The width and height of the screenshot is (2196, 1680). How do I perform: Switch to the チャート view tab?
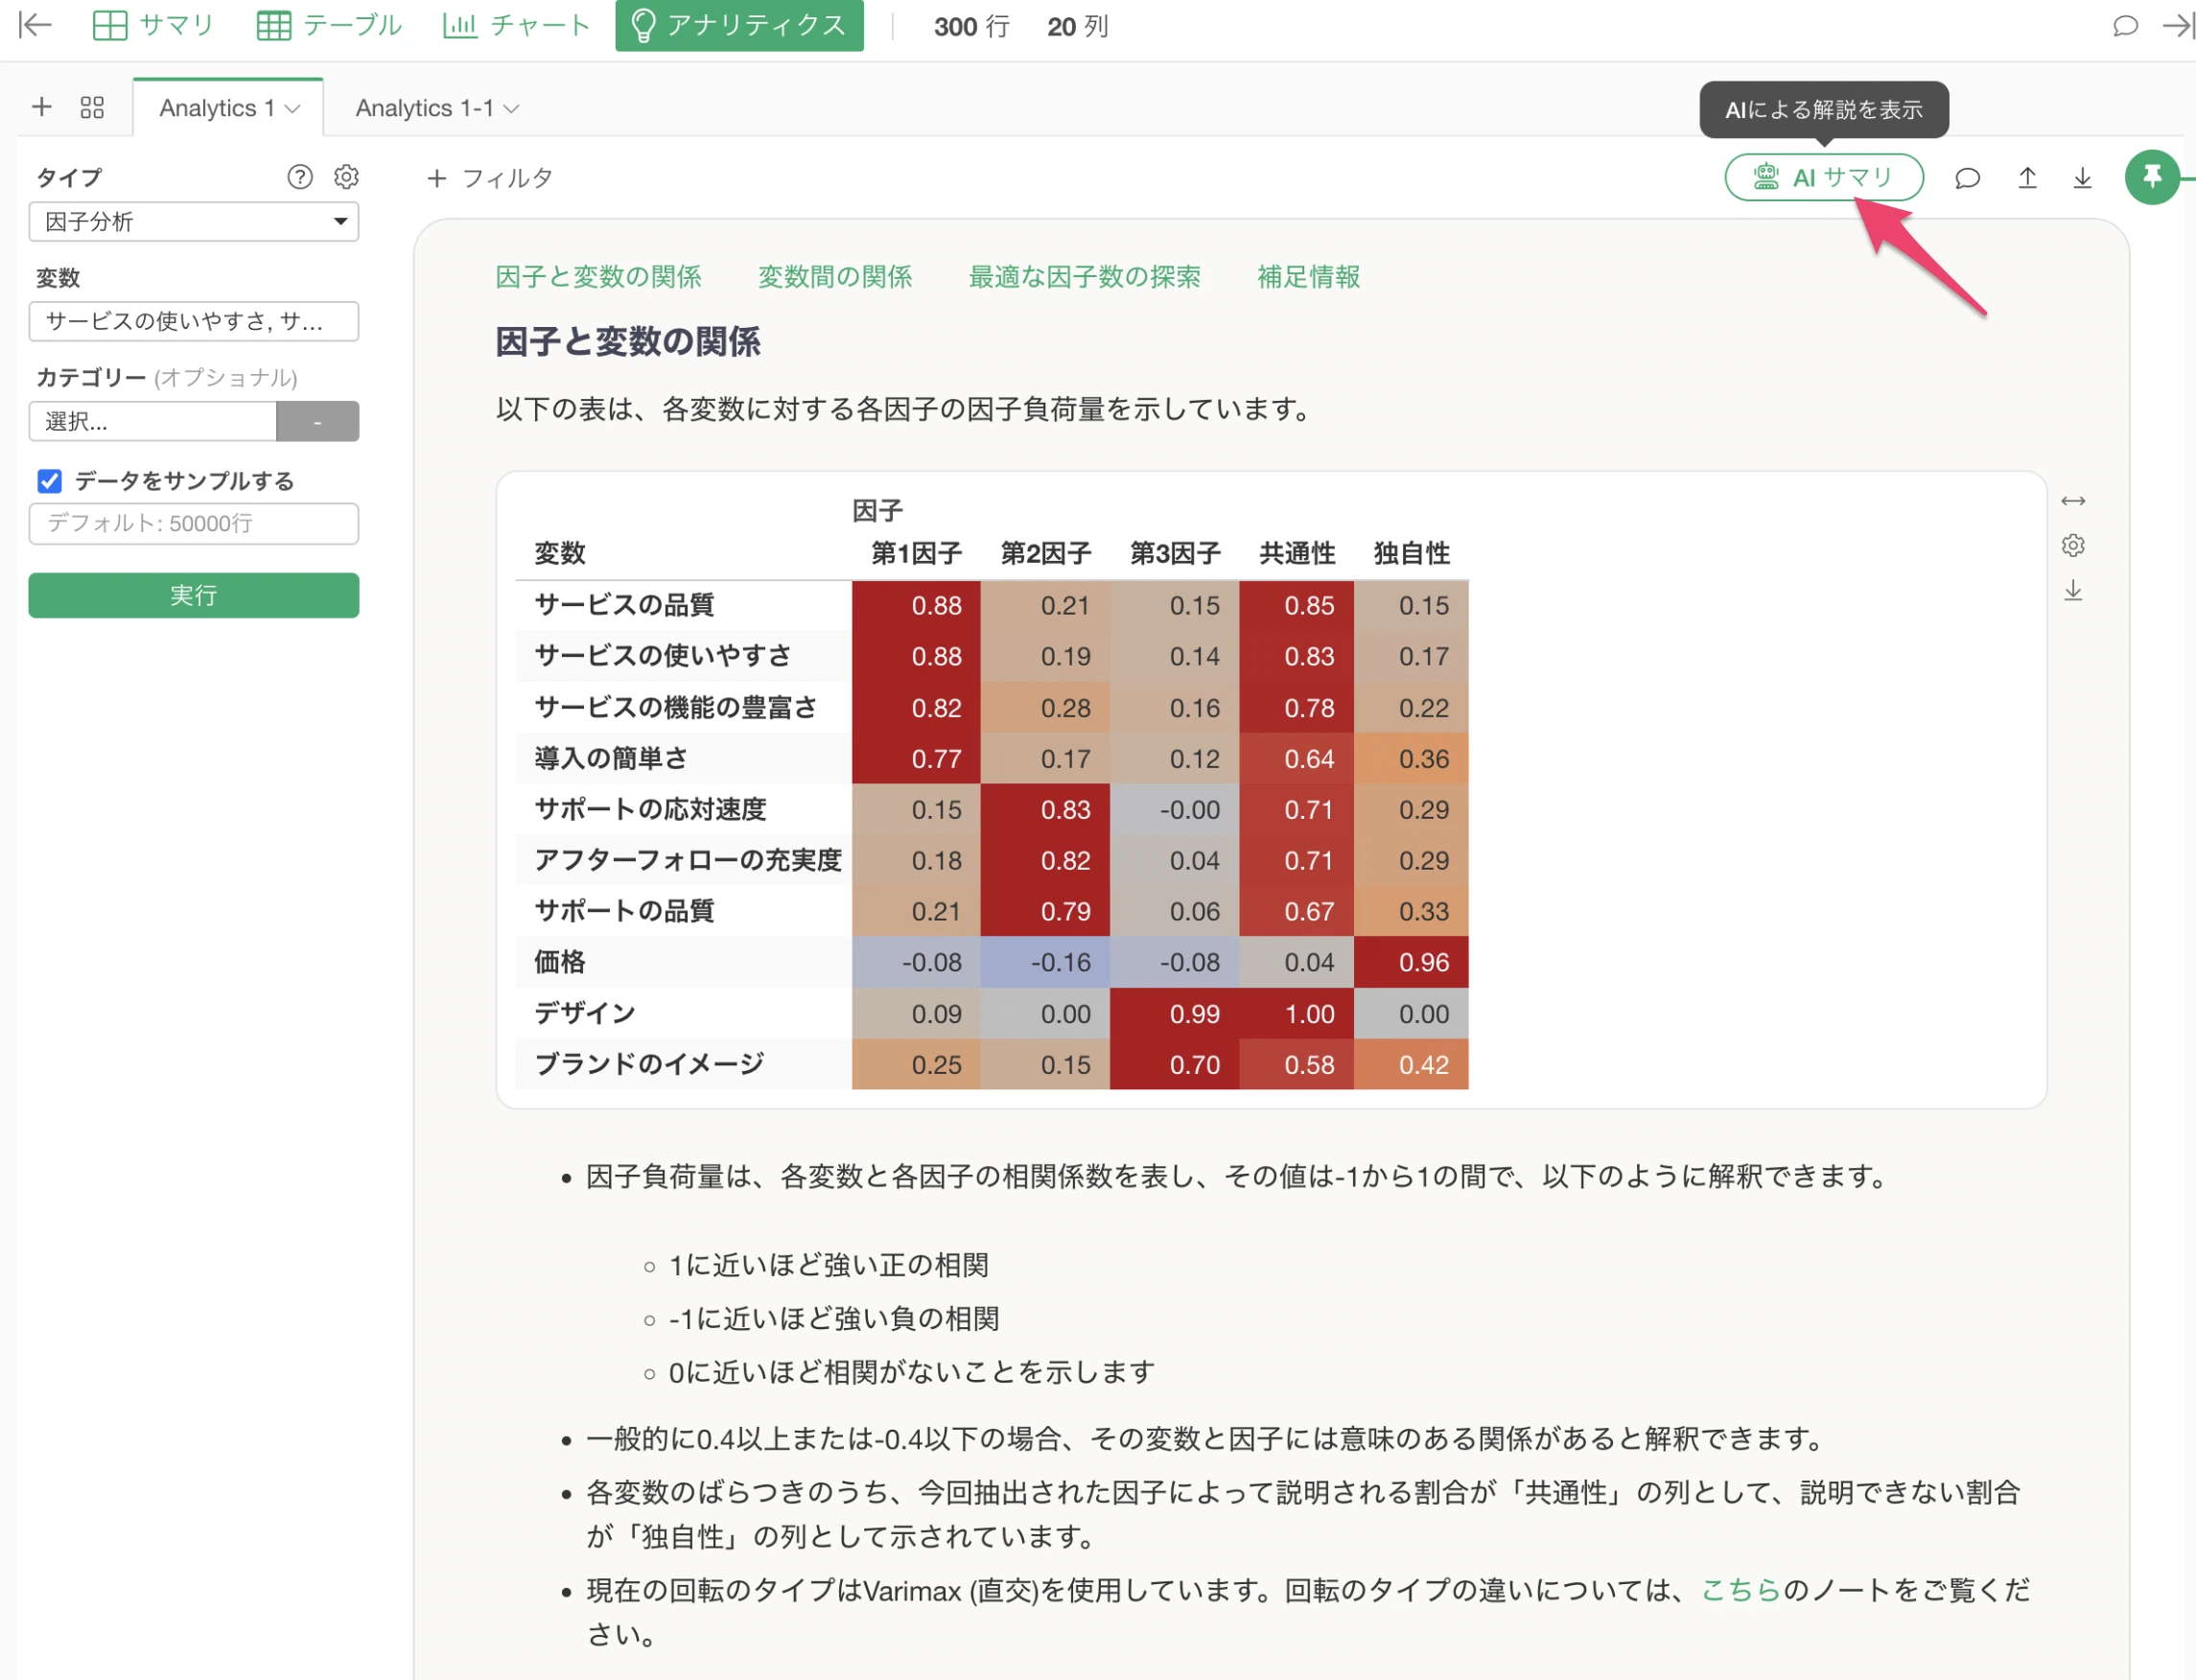tap(516, 25)
